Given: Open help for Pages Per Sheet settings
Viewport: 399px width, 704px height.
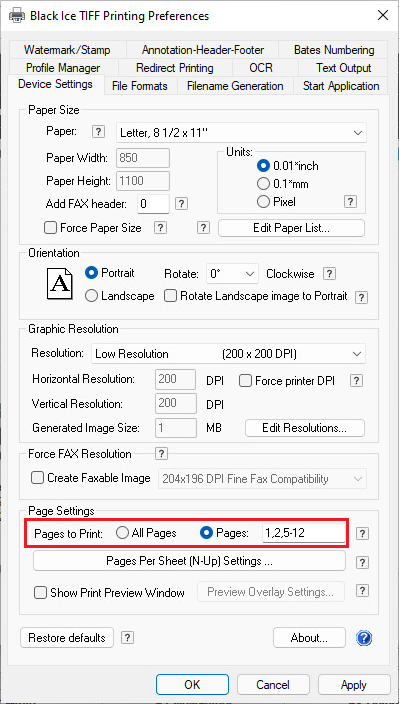Looking at the screenshot, I should pos(362,562).
